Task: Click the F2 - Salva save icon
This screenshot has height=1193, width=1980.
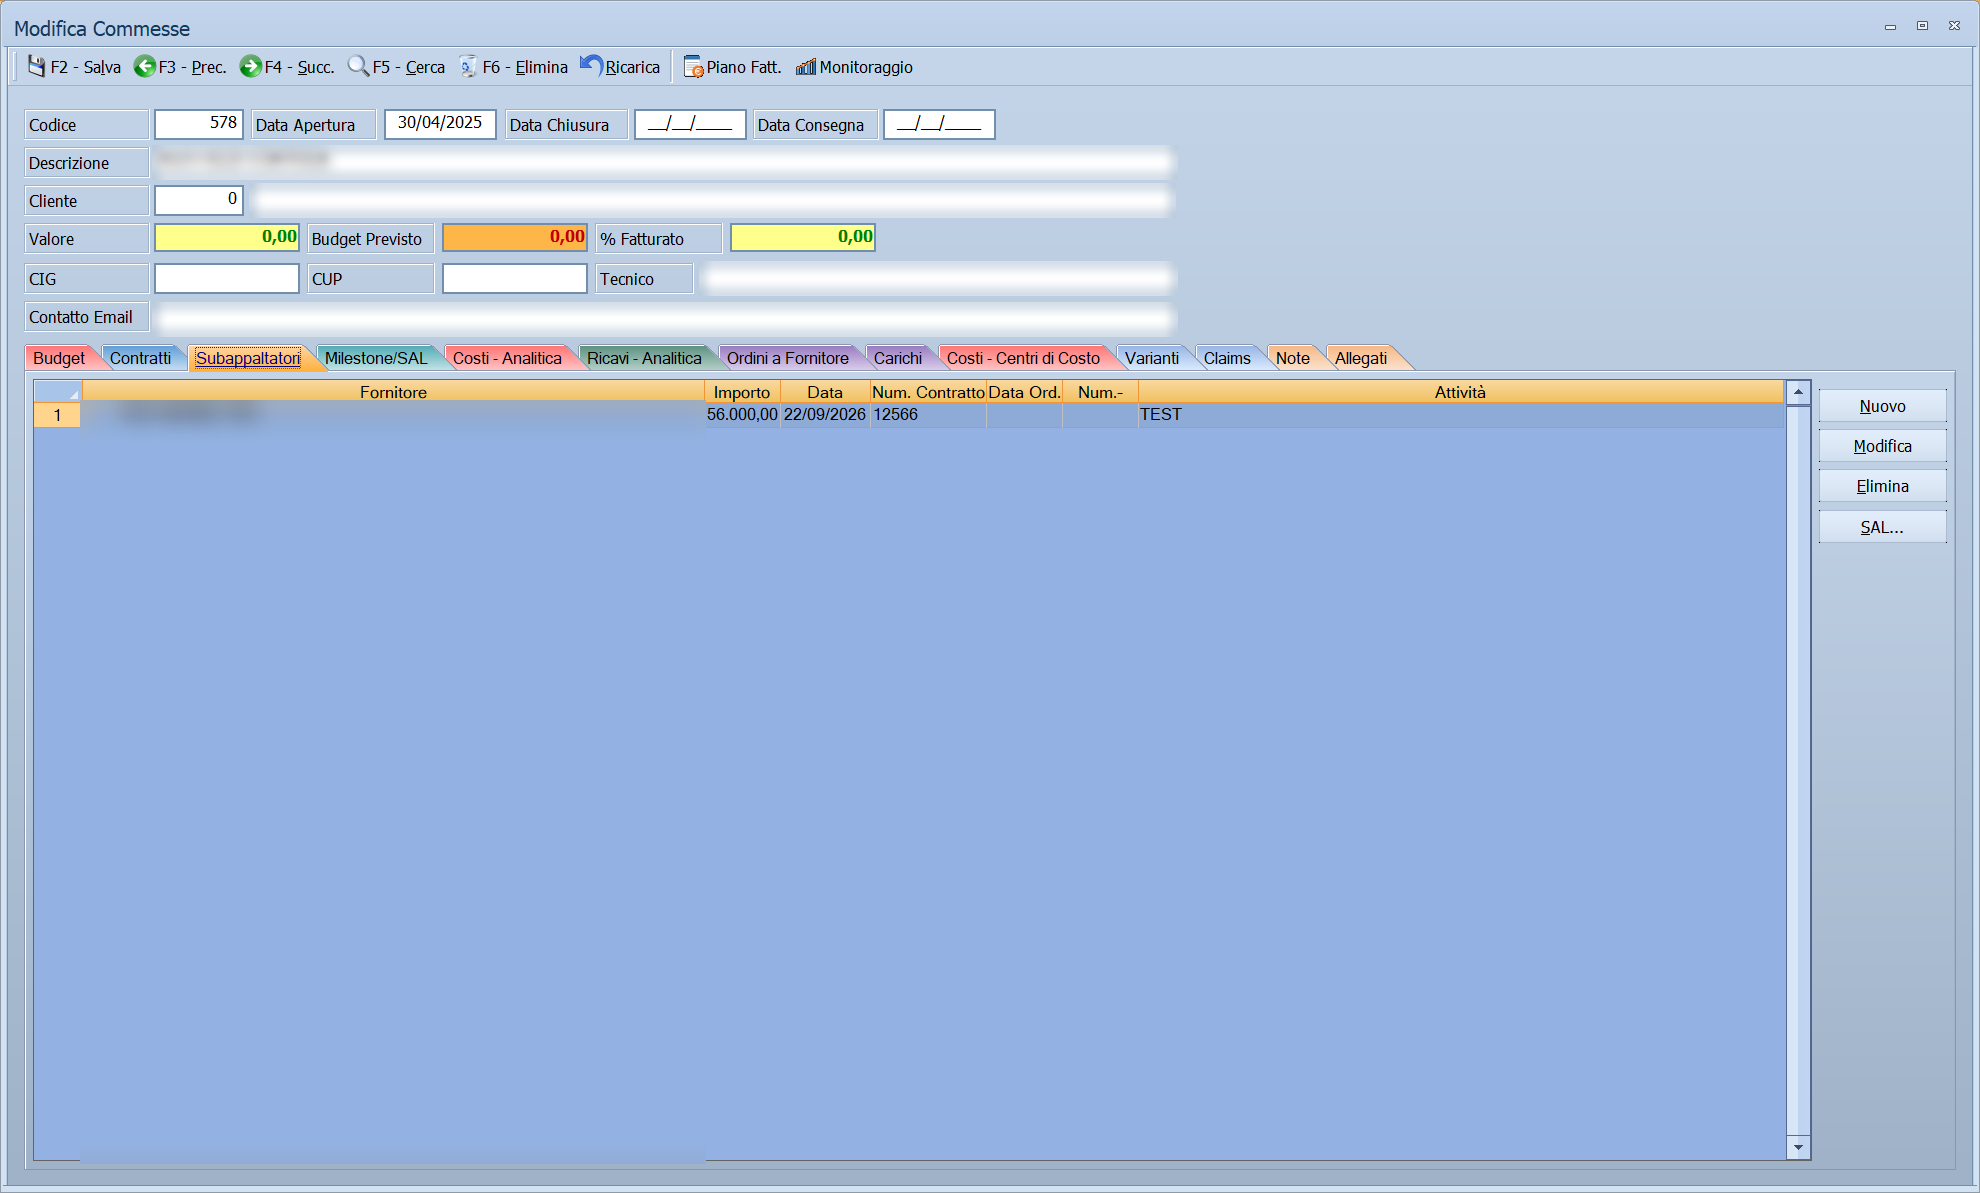Action: point(37,66)
